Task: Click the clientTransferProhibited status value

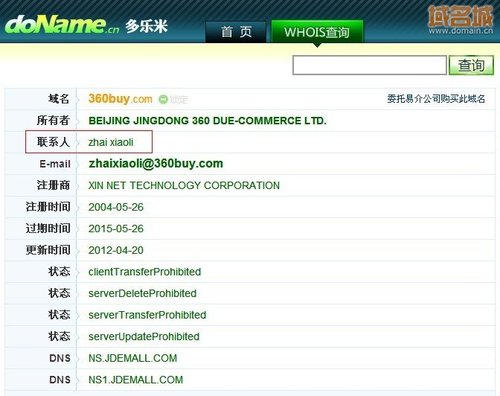Action: (145, 272)
